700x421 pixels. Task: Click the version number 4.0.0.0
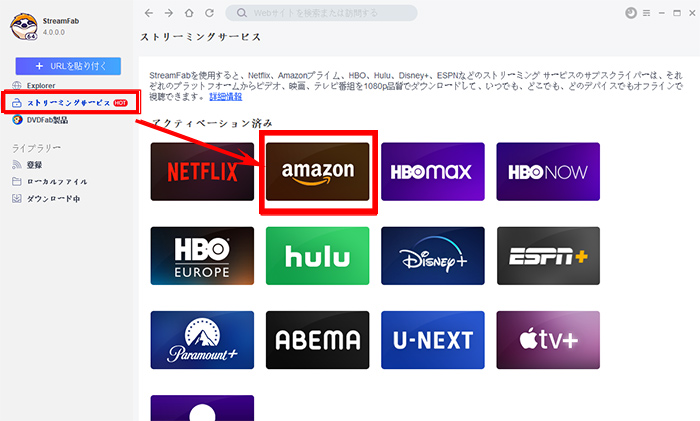54,32
